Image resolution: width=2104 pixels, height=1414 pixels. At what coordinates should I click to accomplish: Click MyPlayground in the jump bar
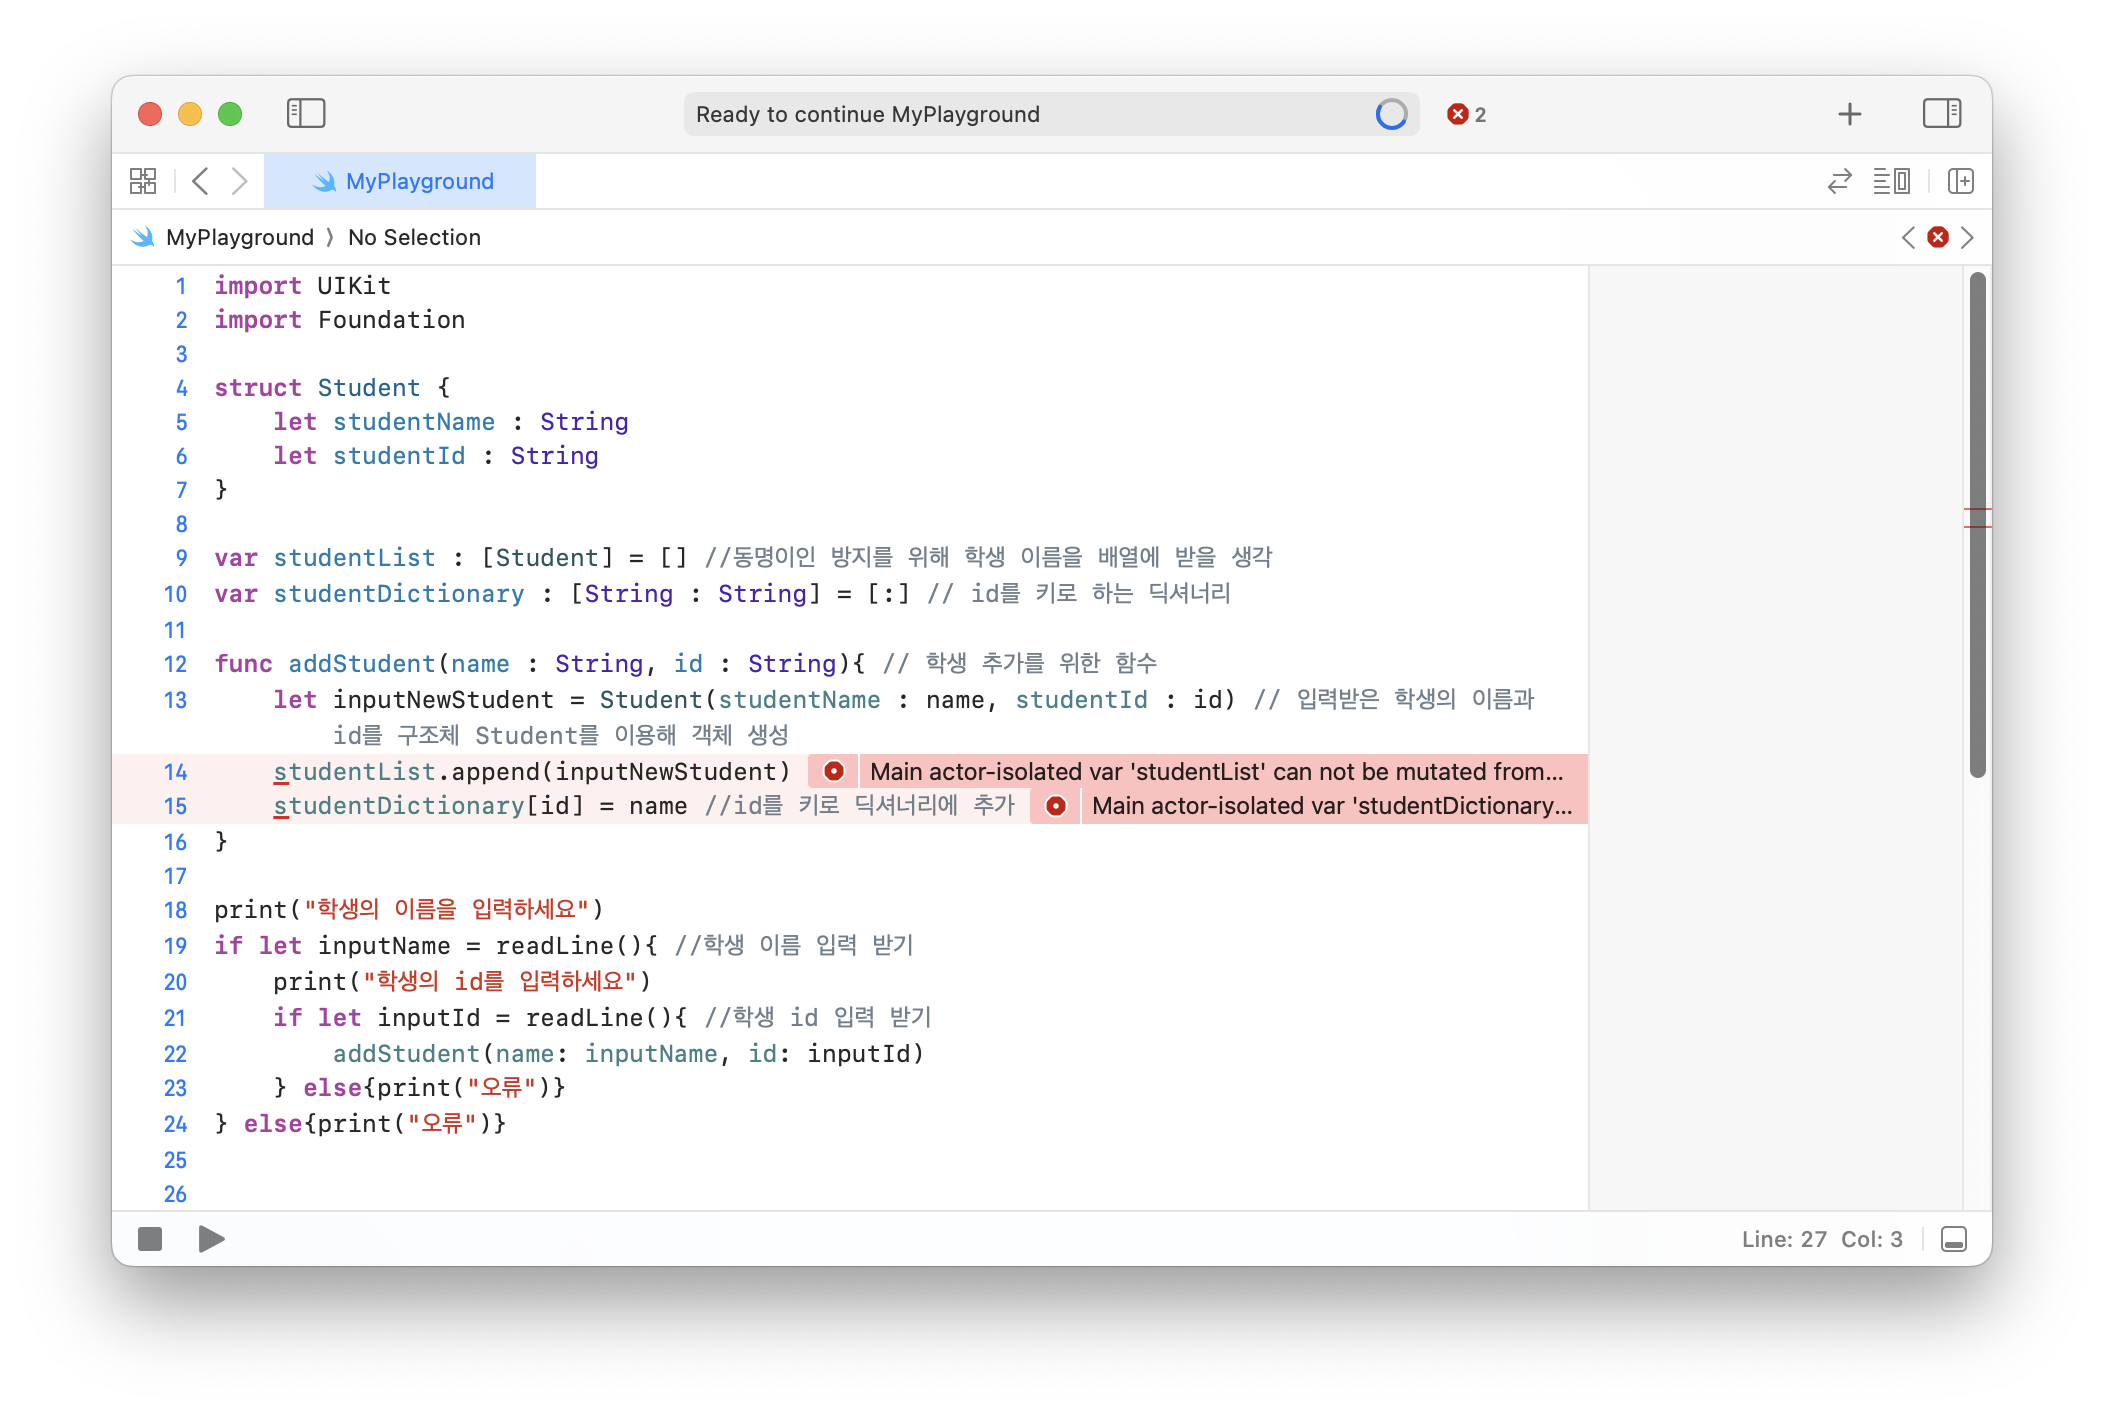point(240,237)
